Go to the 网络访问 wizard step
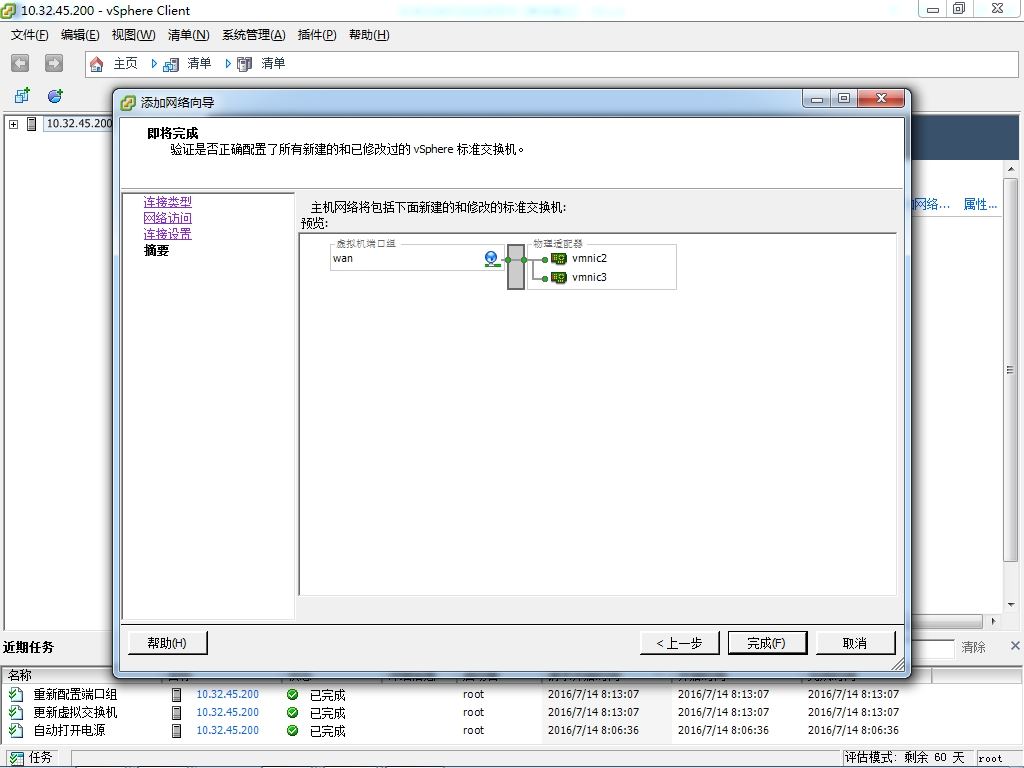 [x=168, y=218]
